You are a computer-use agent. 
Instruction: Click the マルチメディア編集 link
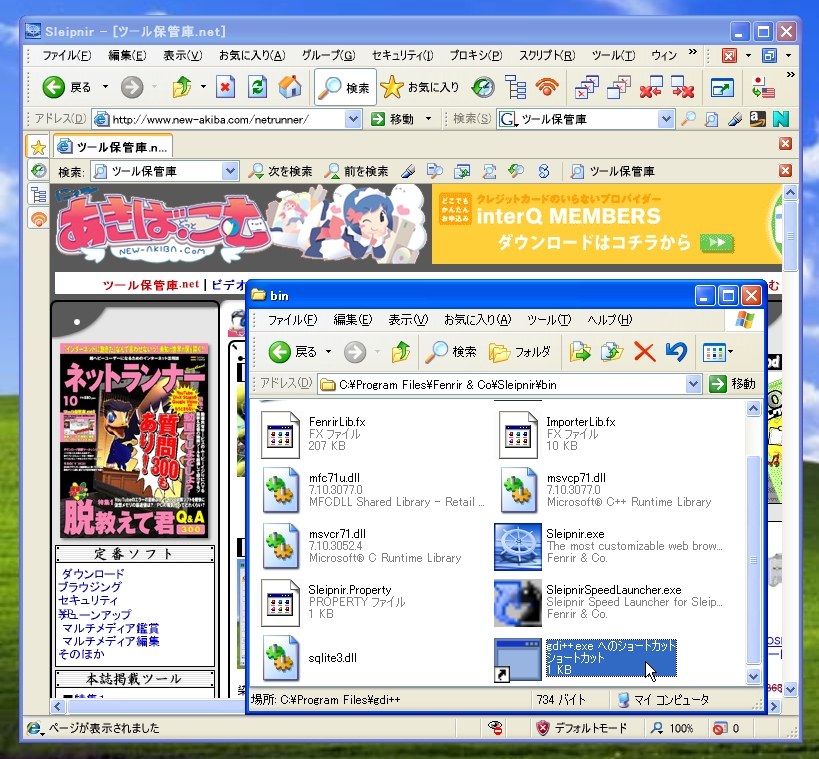click(110, 641)
